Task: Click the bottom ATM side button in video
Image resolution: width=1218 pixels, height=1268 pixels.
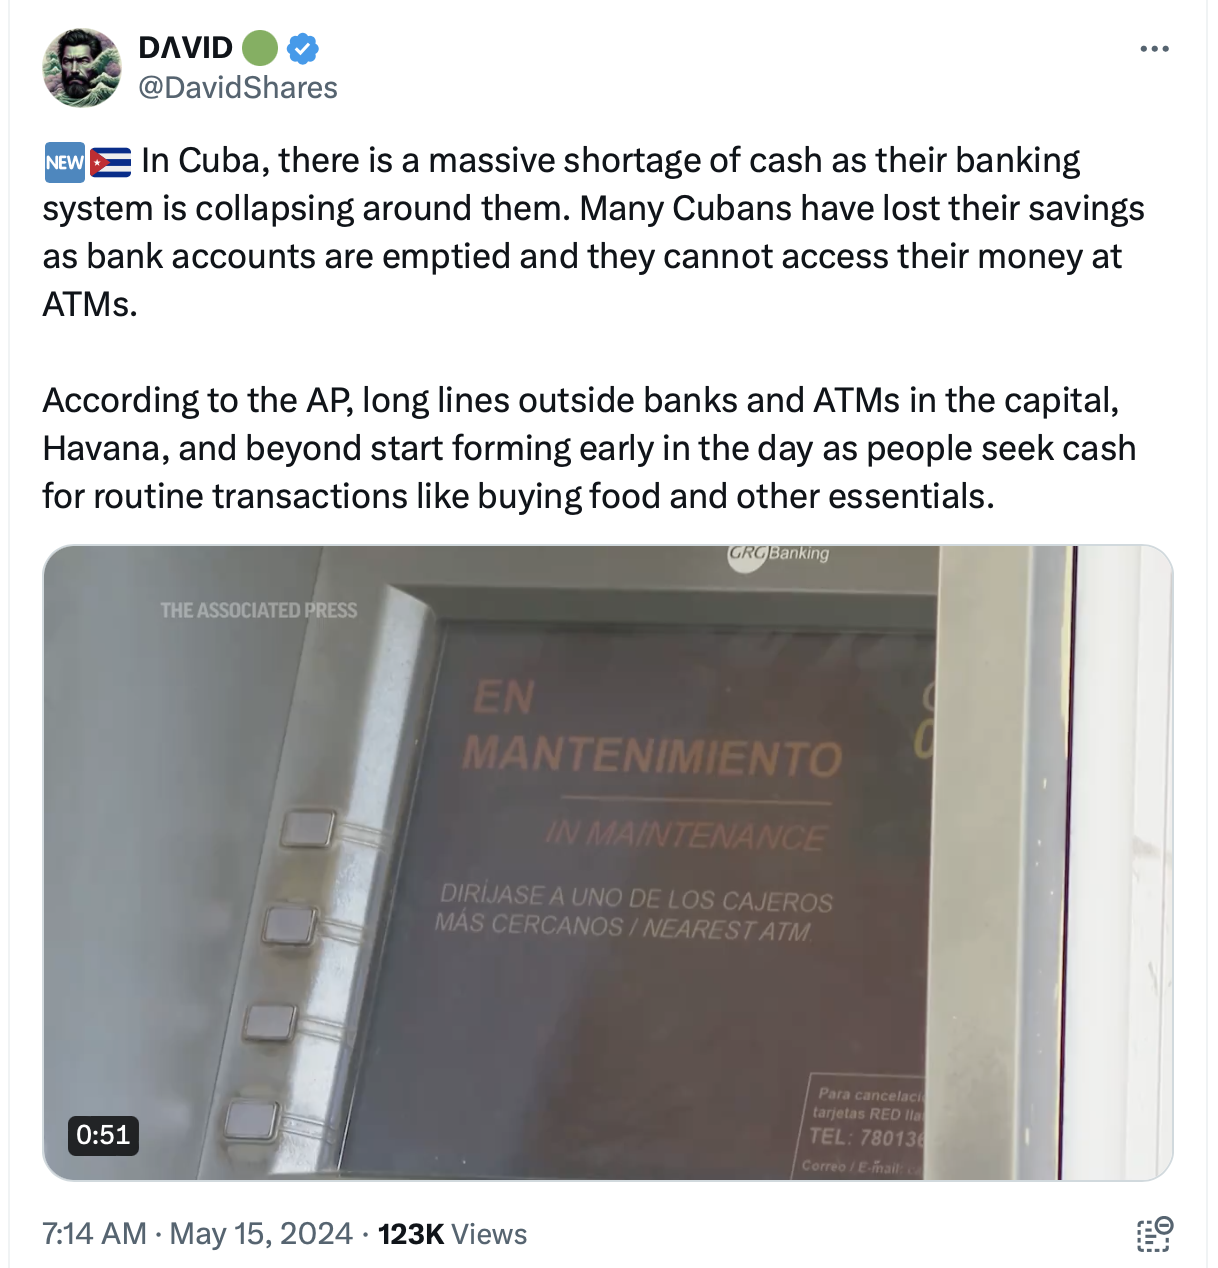Action: (x=252, y=1119)
